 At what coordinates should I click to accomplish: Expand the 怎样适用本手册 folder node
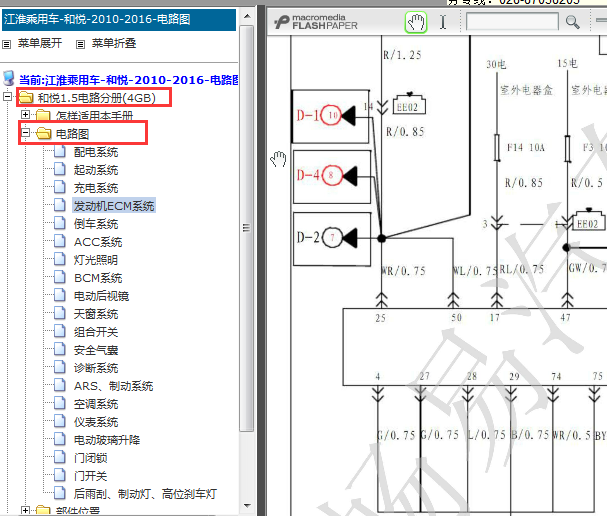click(x=25, y=115)
